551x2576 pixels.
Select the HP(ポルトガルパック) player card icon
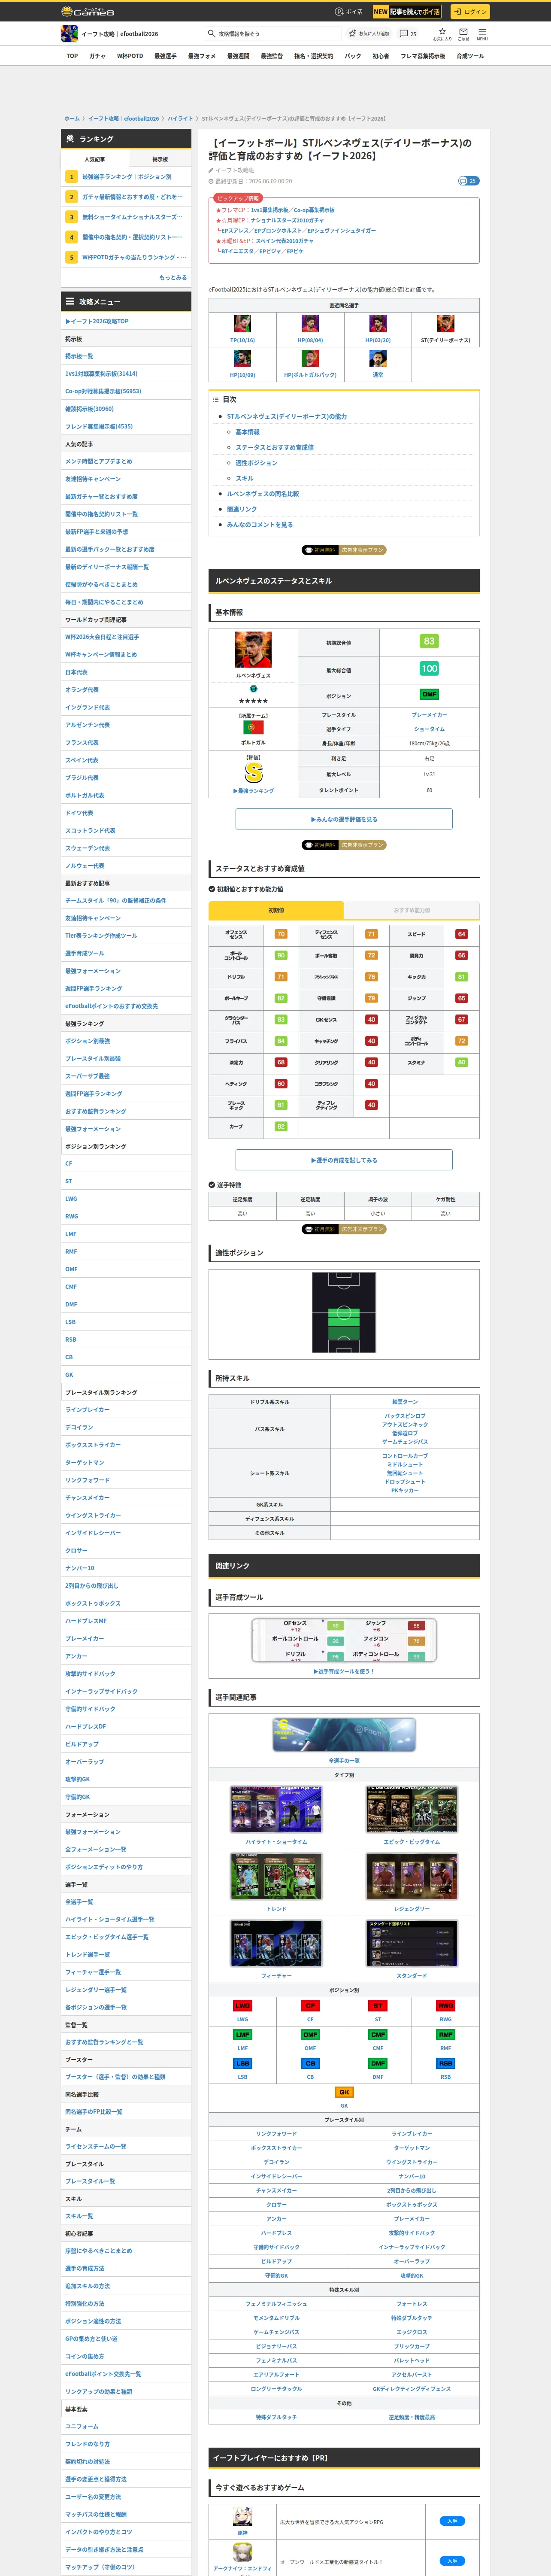[x=310, y=358]
